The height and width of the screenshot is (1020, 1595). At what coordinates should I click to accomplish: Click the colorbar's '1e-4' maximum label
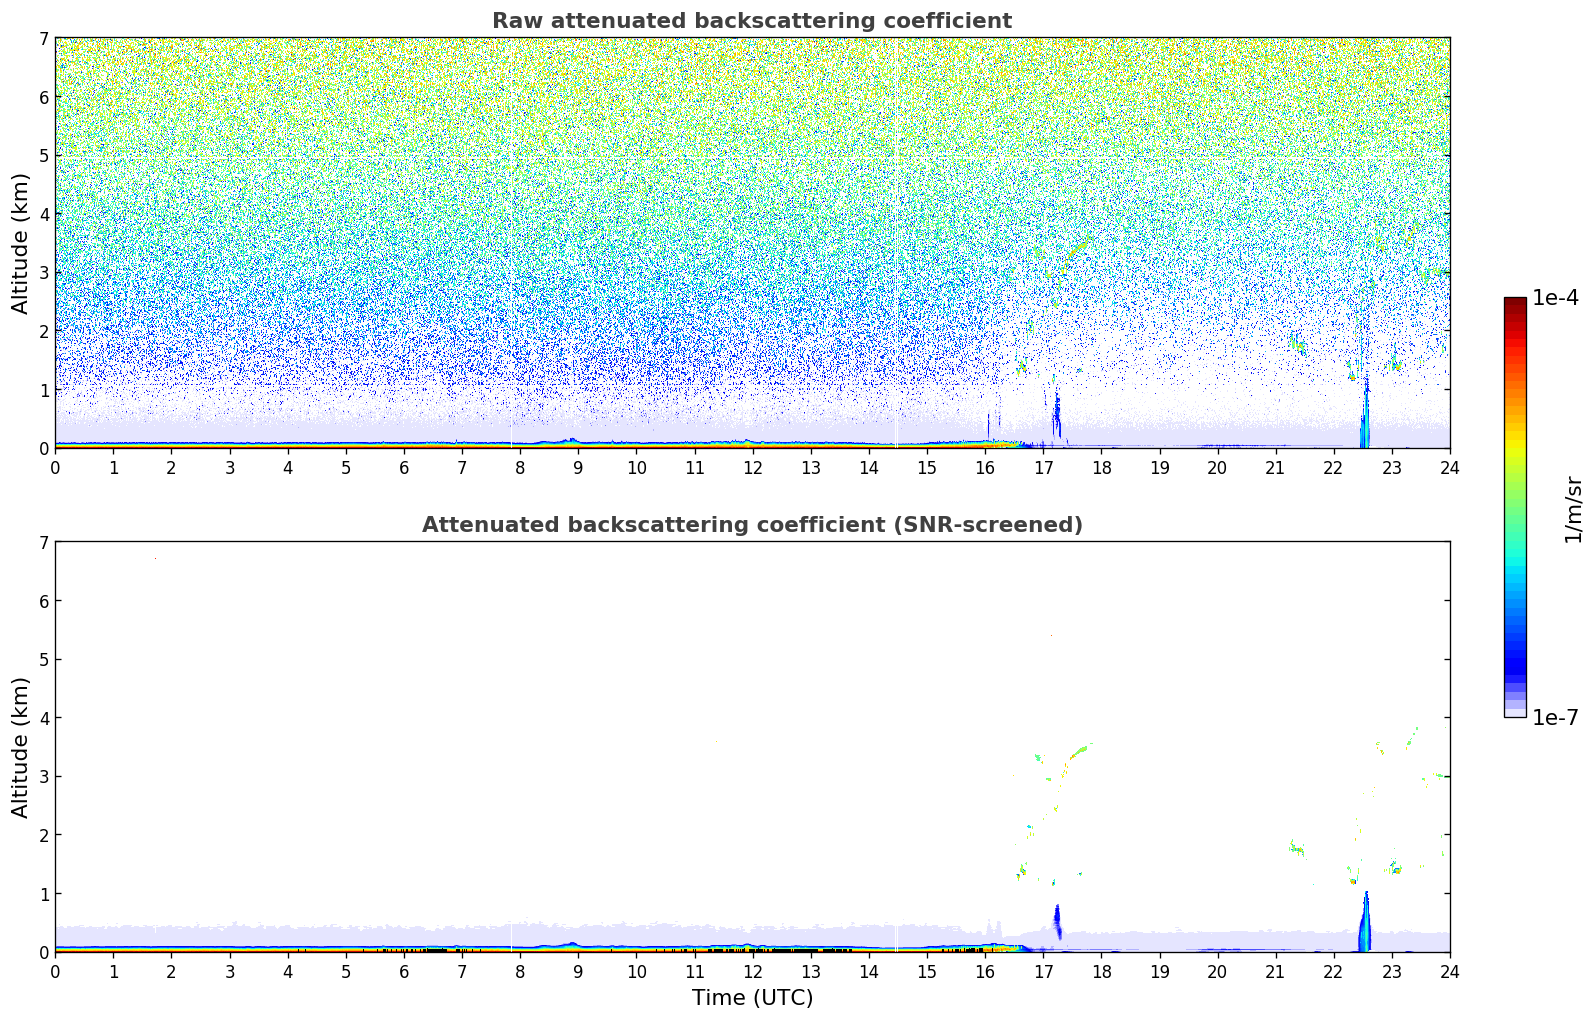click(1555, 298)
